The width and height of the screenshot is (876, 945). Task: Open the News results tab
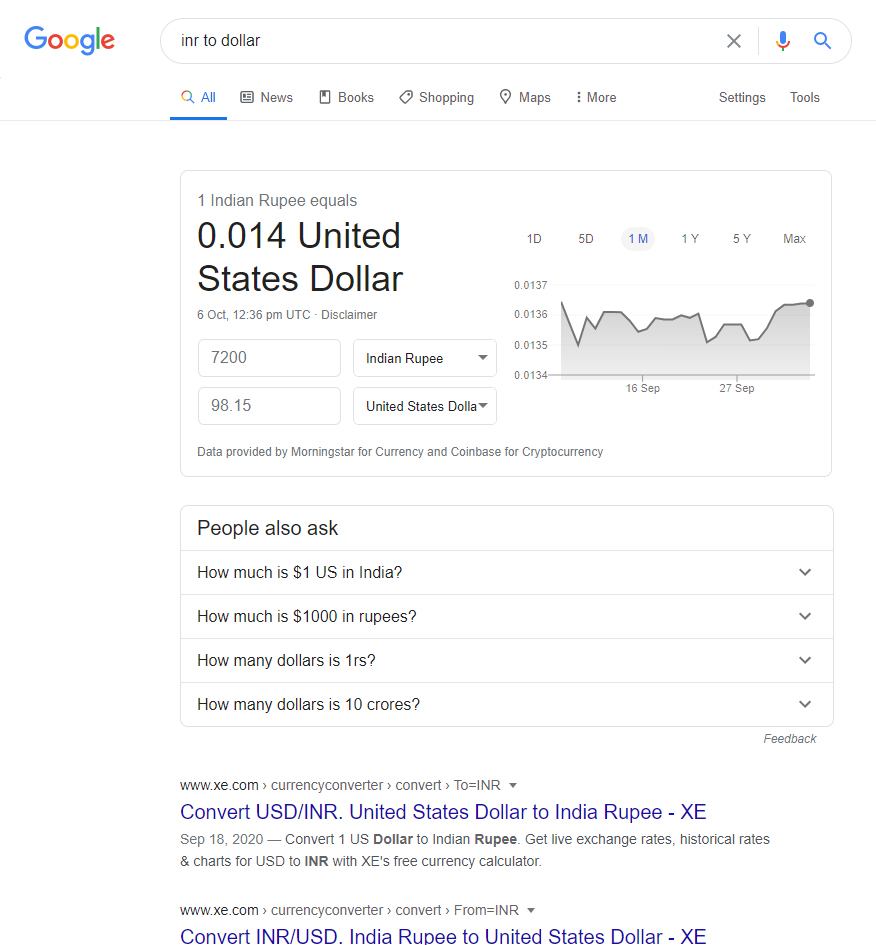(267, 97)
